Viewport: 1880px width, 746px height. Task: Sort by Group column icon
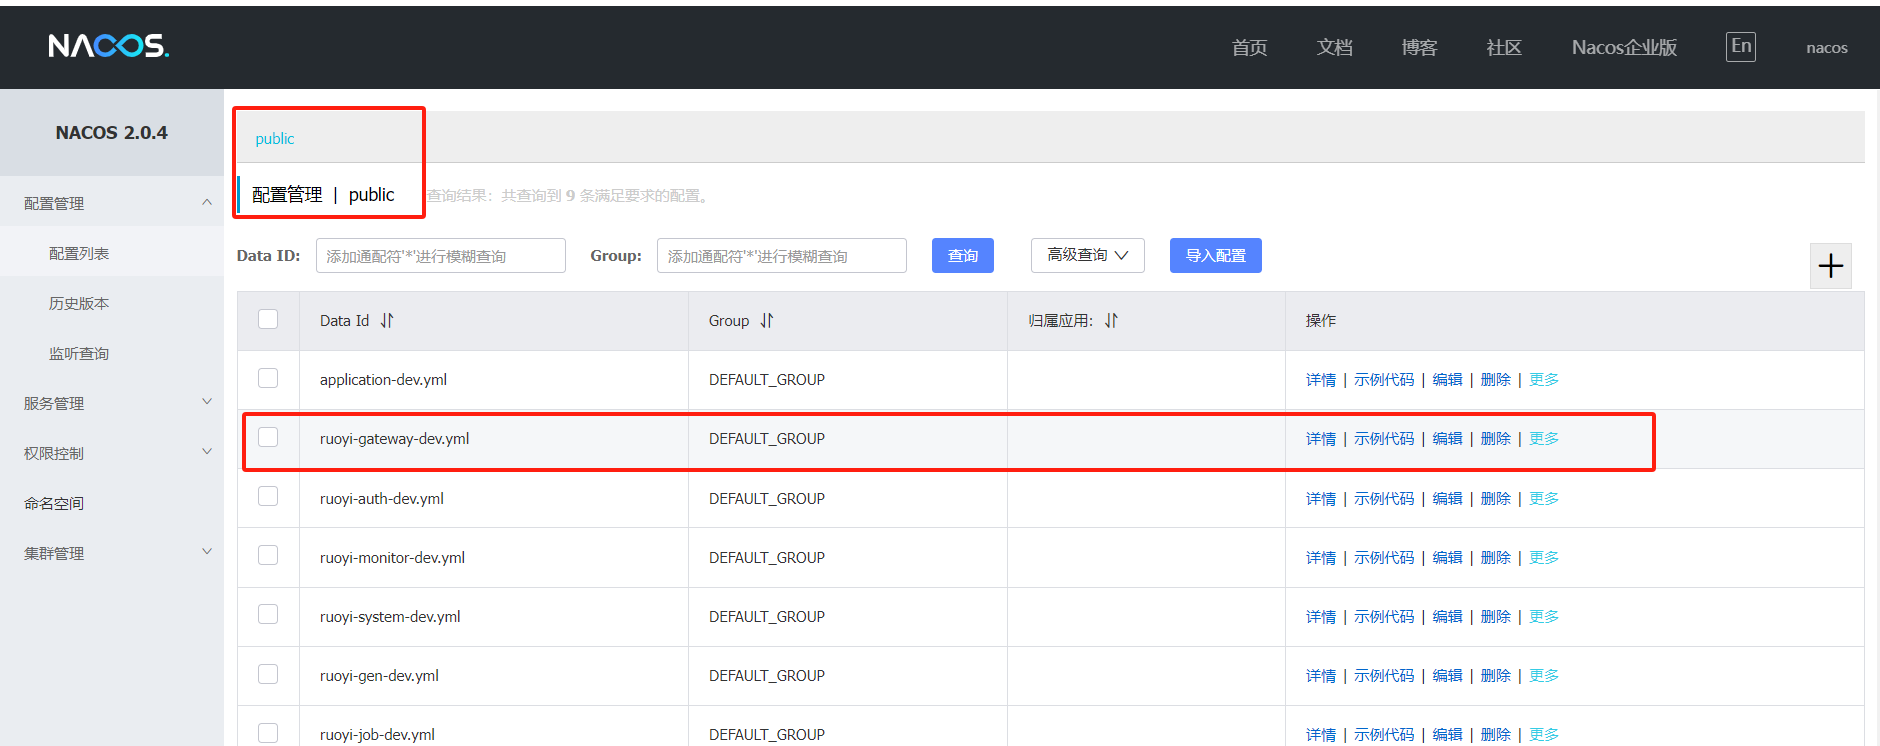click(767, 321)
